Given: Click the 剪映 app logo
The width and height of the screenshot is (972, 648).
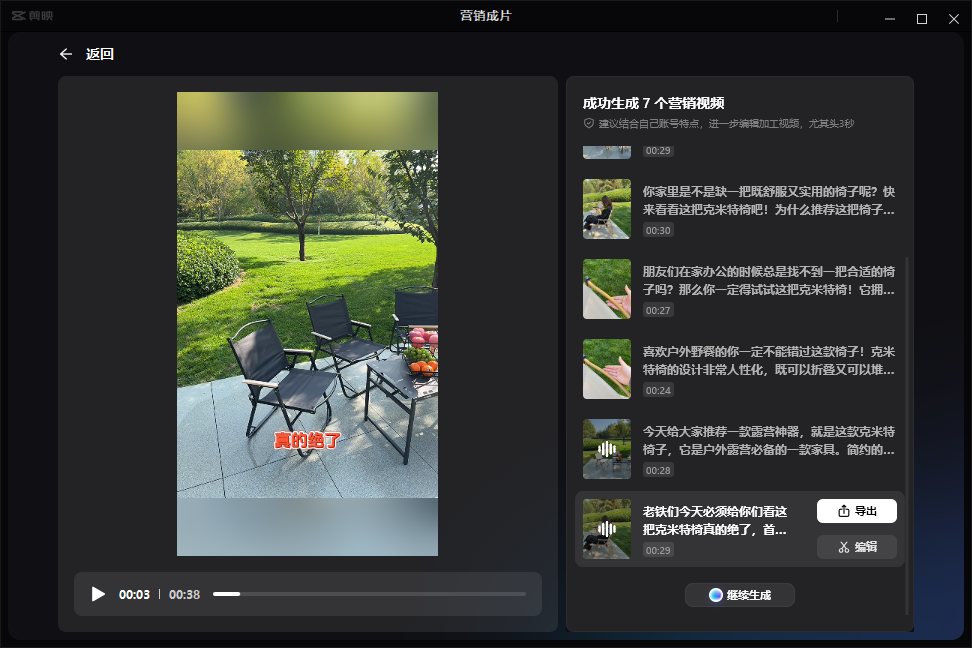Looking at the screenshot, I should tap(30, 17).
